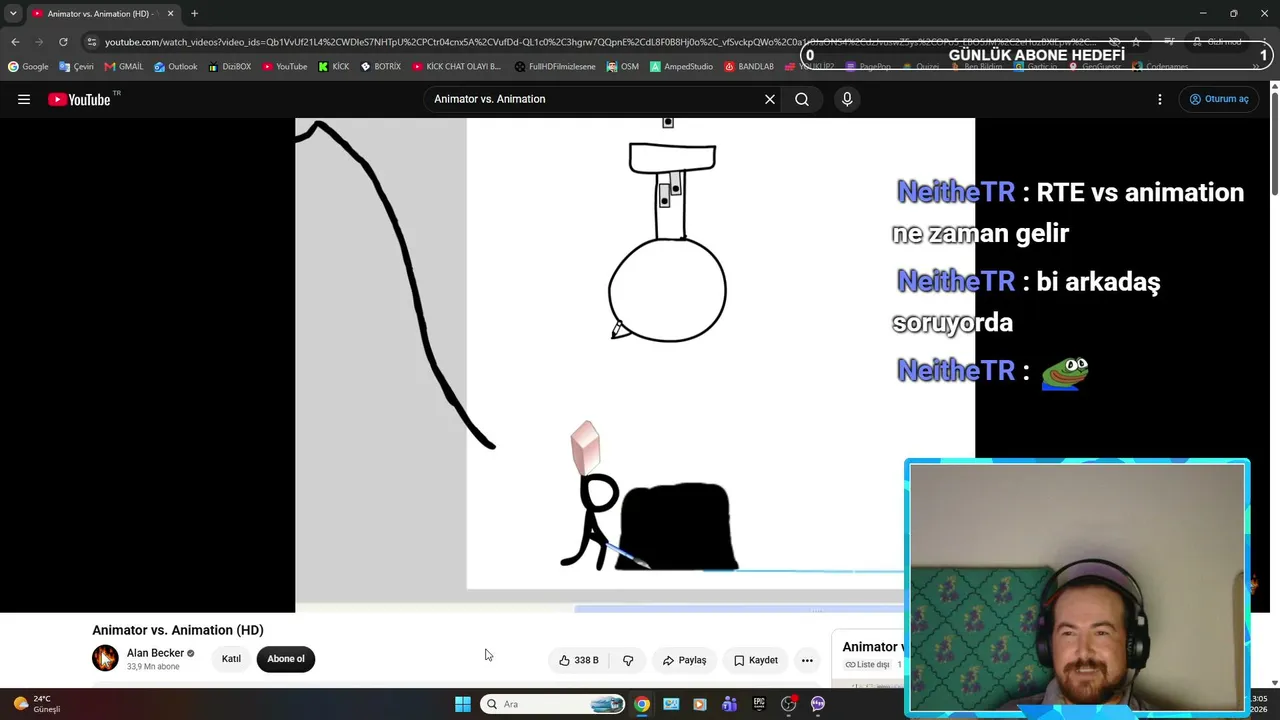Open a new browser tab
Viewport: 1280px width, 720px height.
pyautogui.click(x=194, y=14)
